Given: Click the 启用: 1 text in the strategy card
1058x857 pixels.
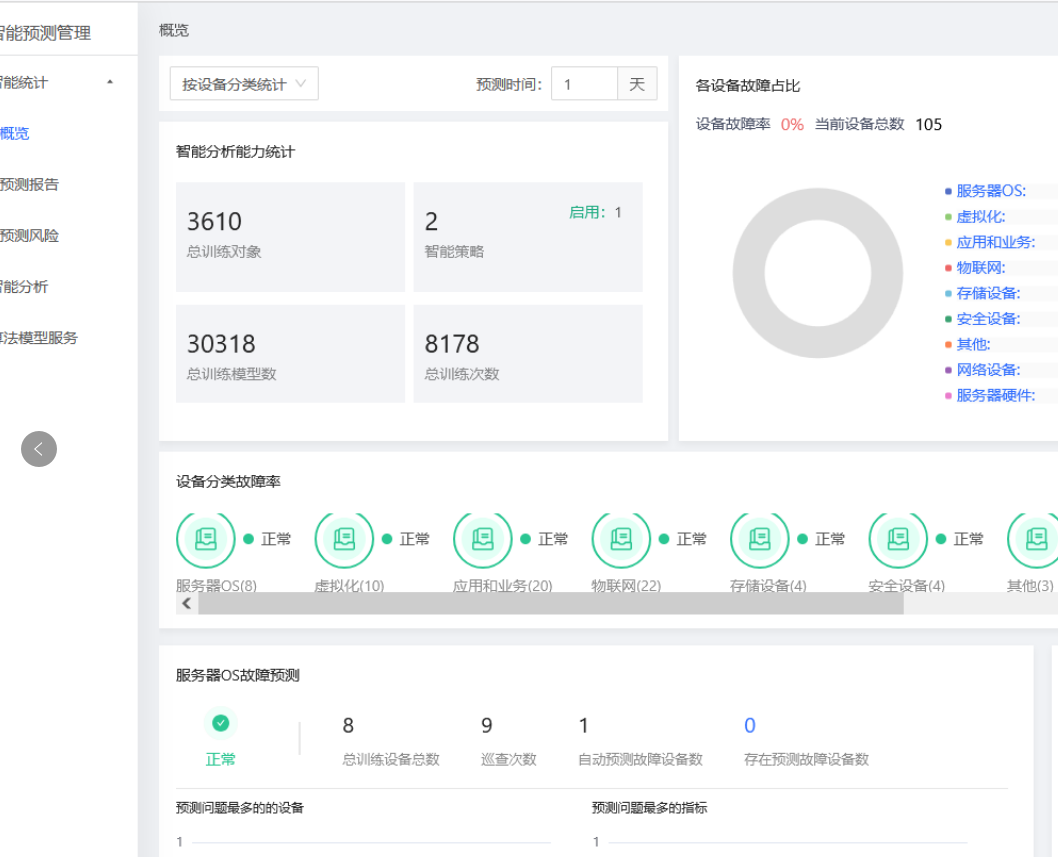Looking at the screenshot, I should [595, 213].
